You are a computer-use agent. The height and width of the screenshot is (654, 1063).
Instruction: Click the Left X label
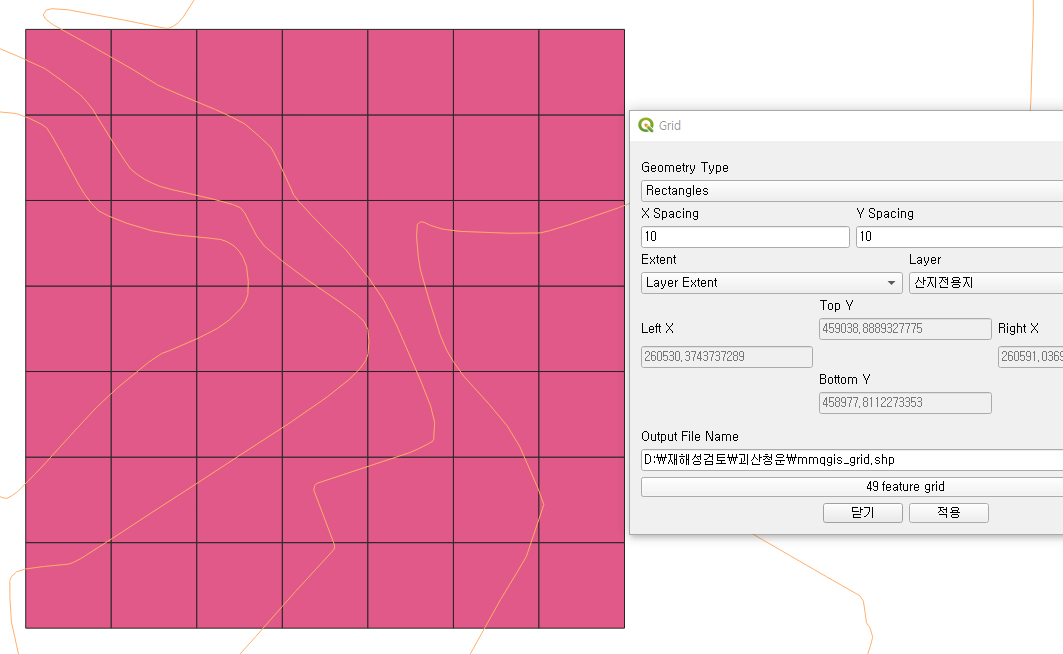click(657, 329)
